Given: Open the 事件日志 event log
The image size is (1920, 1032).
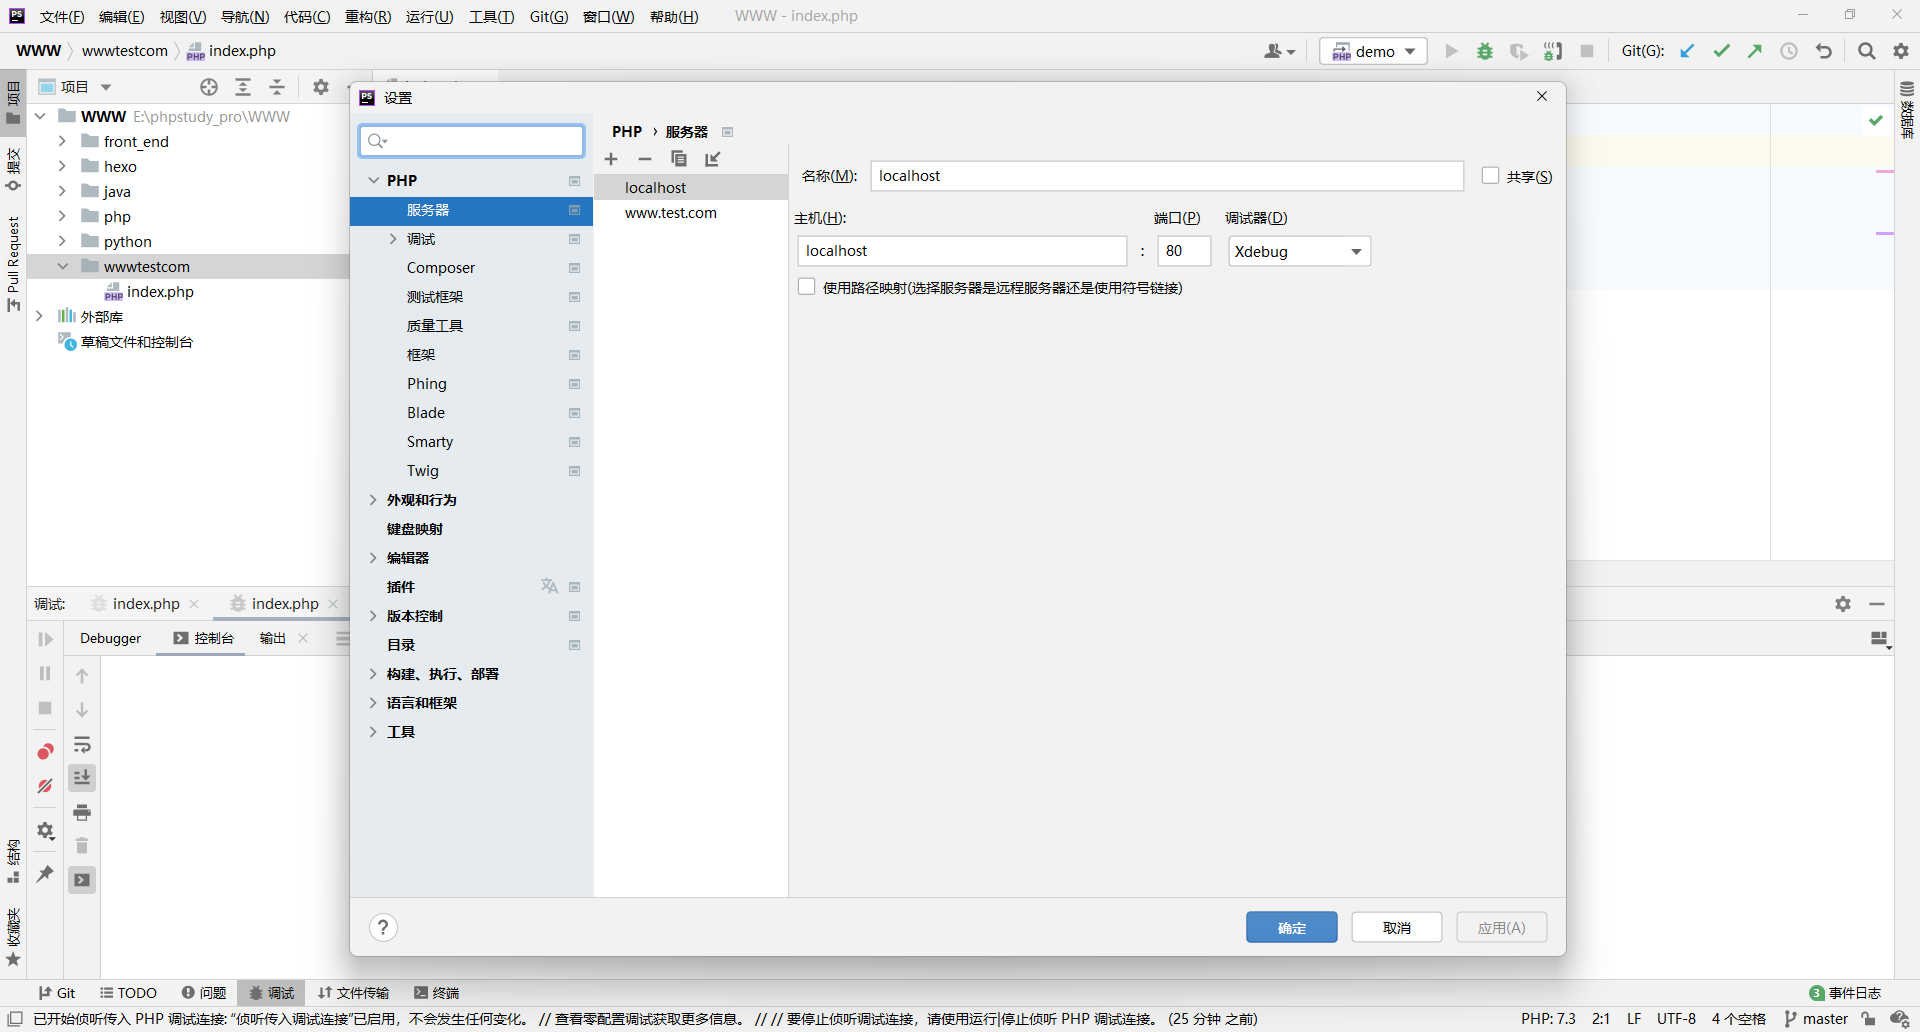Looking at the screenshot, I should click(1845, 993).
